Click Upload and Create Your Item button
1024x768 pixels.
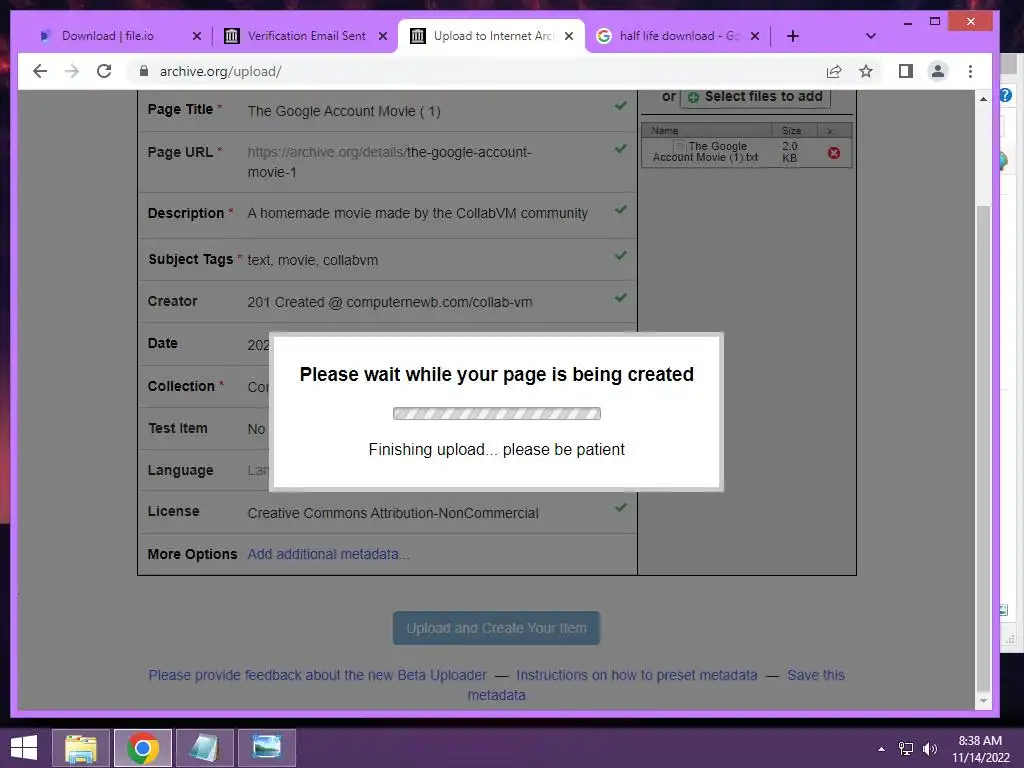[x=496, y=628]
